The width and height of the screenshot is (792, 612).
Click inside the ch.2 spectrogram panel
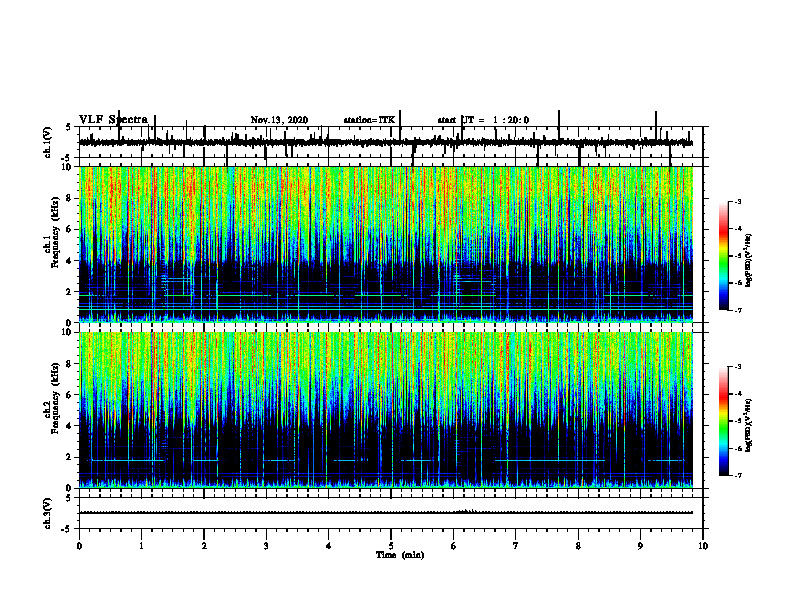pos(386,410)
